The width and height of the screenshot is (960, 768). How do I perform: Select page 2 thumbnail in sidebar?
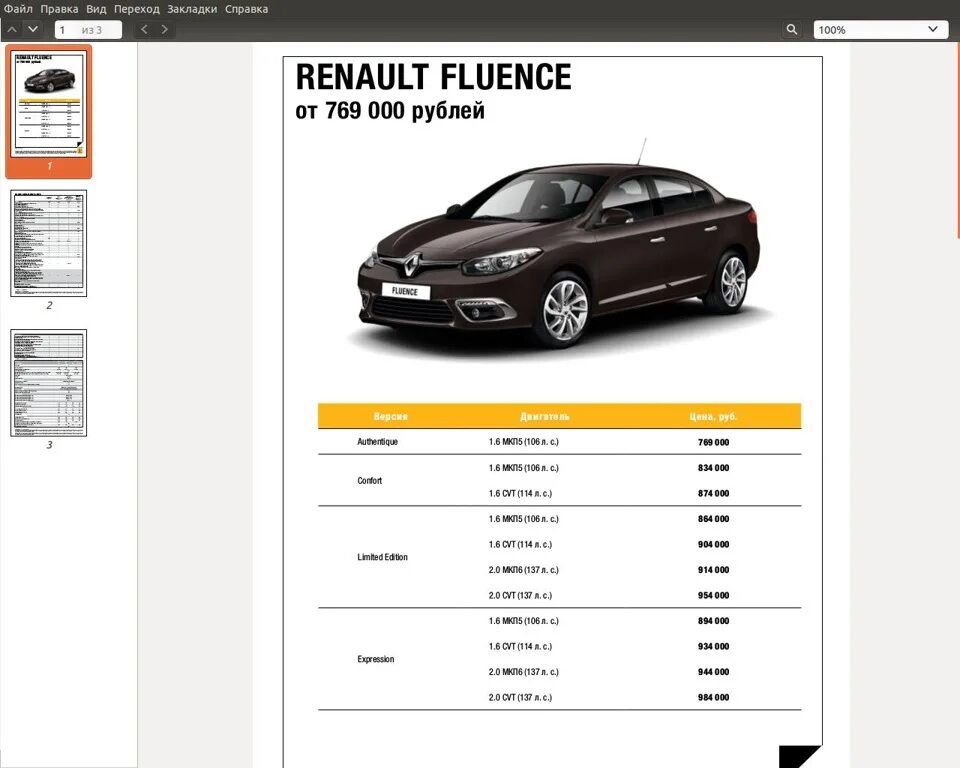49,243
